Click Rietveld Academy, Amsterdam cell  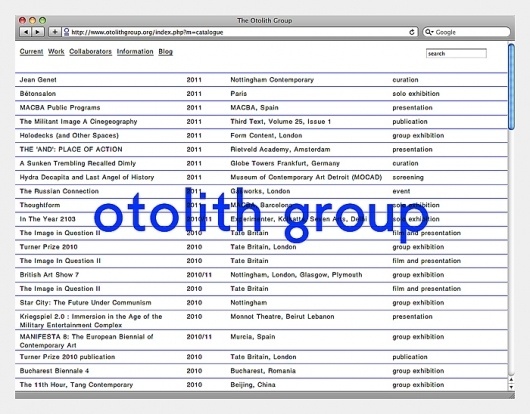pos(280,149)
